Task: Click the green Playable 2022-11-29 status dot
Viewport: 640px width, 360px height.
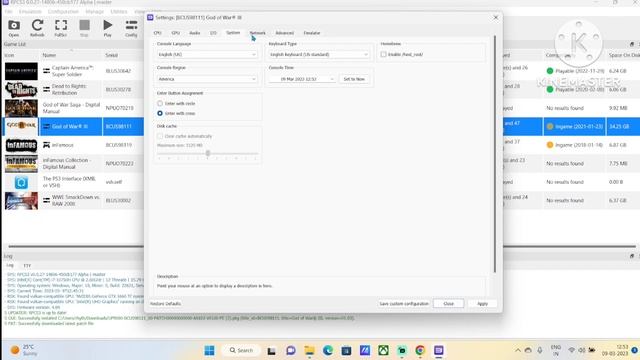Action: coord(550,71)
